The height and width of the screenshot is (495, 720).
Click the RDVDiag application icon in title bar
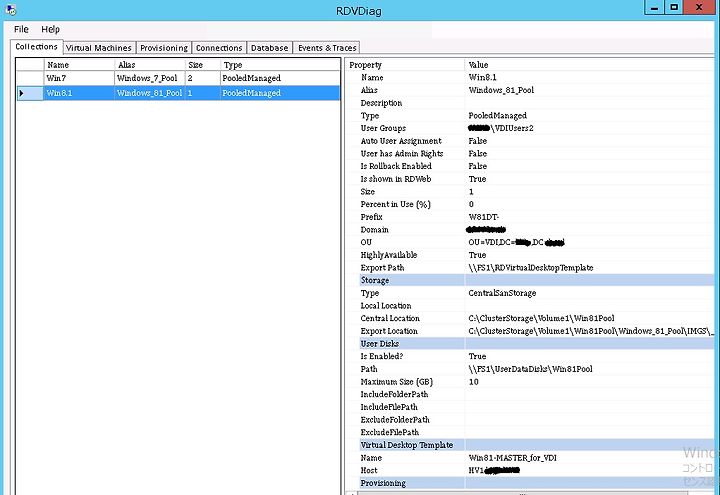tap(11, 9)
